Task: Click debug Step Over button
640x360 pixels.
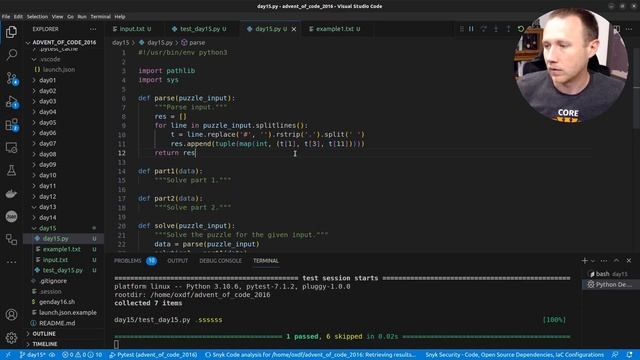Action: [x=484, y=29]
